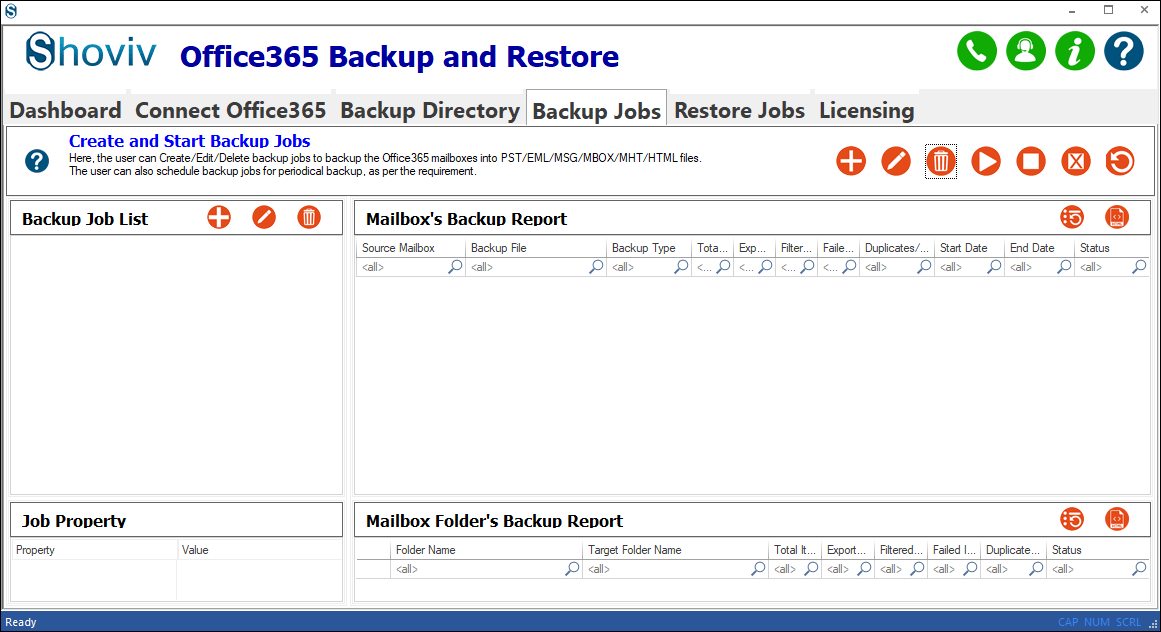Open the Licensing tab

pos(866,110)
